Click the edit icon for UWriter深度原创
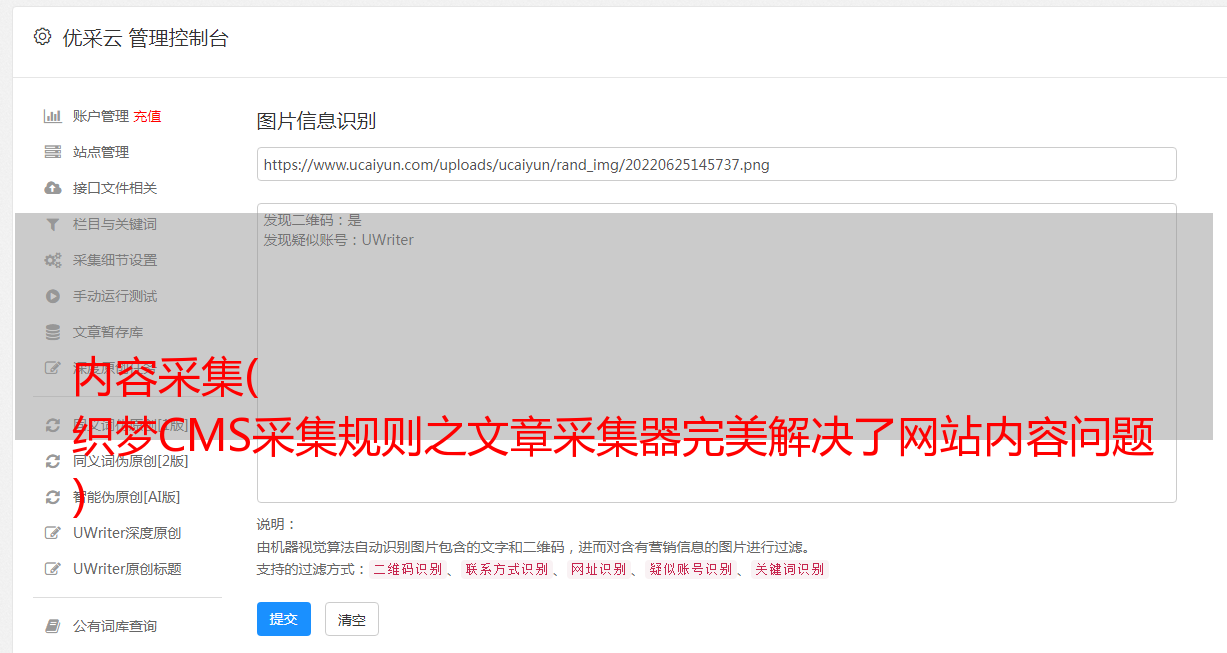 tap(53, 533)
